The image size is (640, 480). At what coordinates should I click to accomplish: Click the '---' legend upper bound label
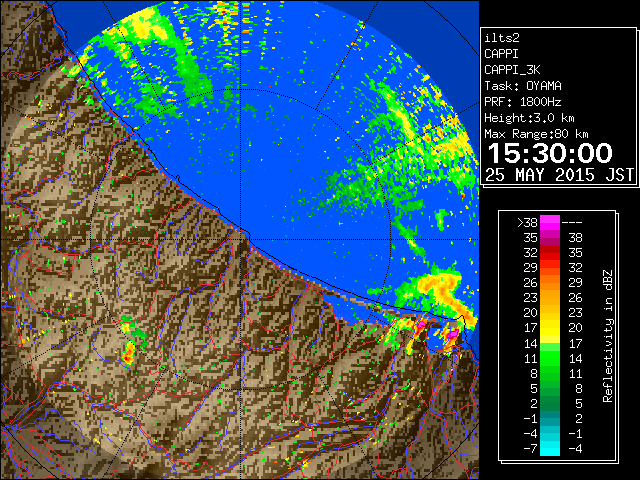tap(572, 223)
